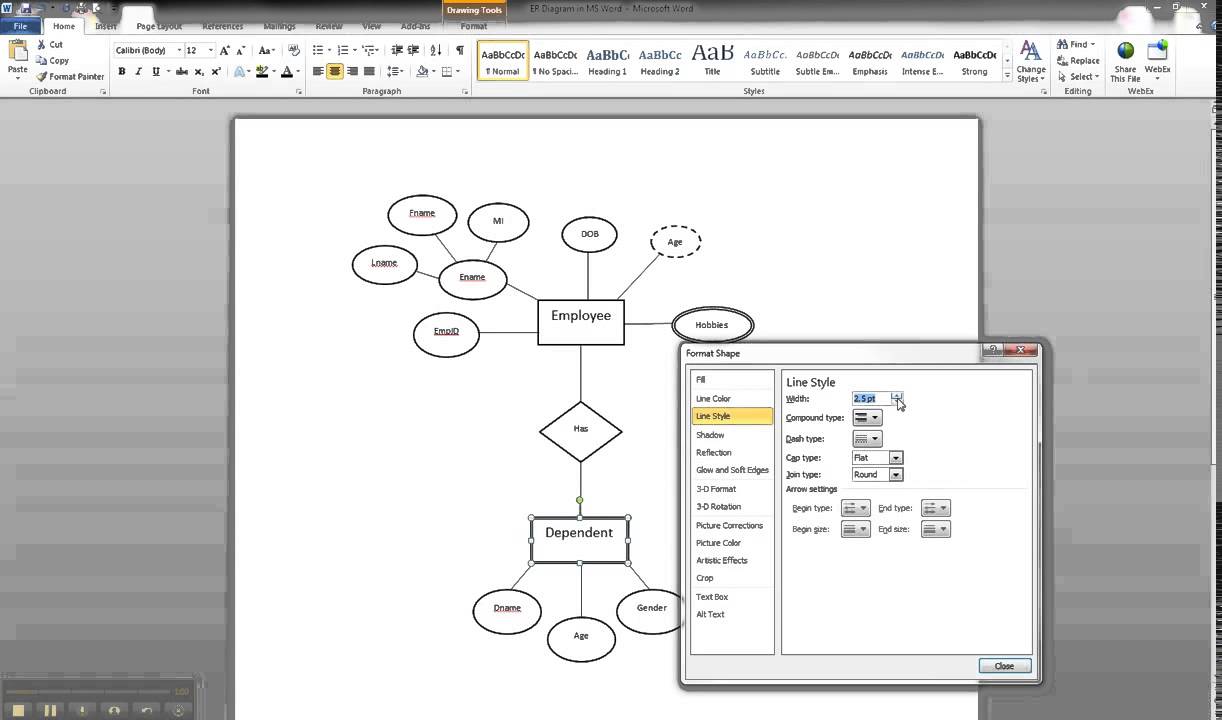Open the Select dropdown in Editing
The width and height of the screenshot is (1222, 720).
click(x=1077, y=76)
